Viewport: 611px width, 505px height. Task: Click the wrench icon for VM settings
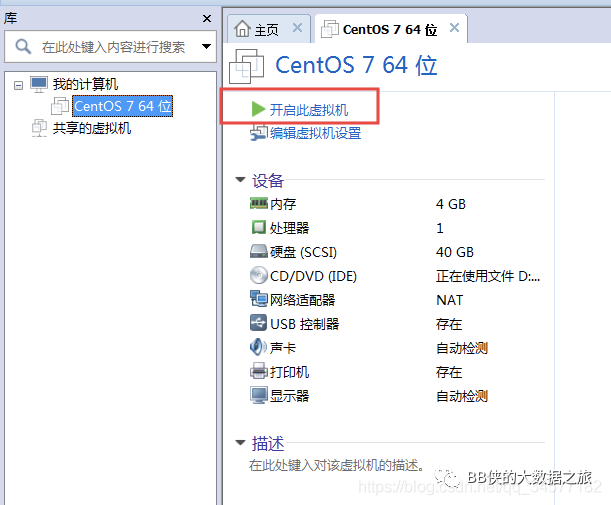point(258,133)
